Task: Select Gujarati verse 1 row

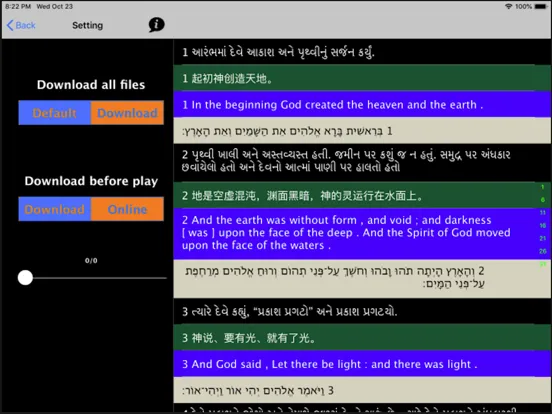Action: [x=362, y=52]
